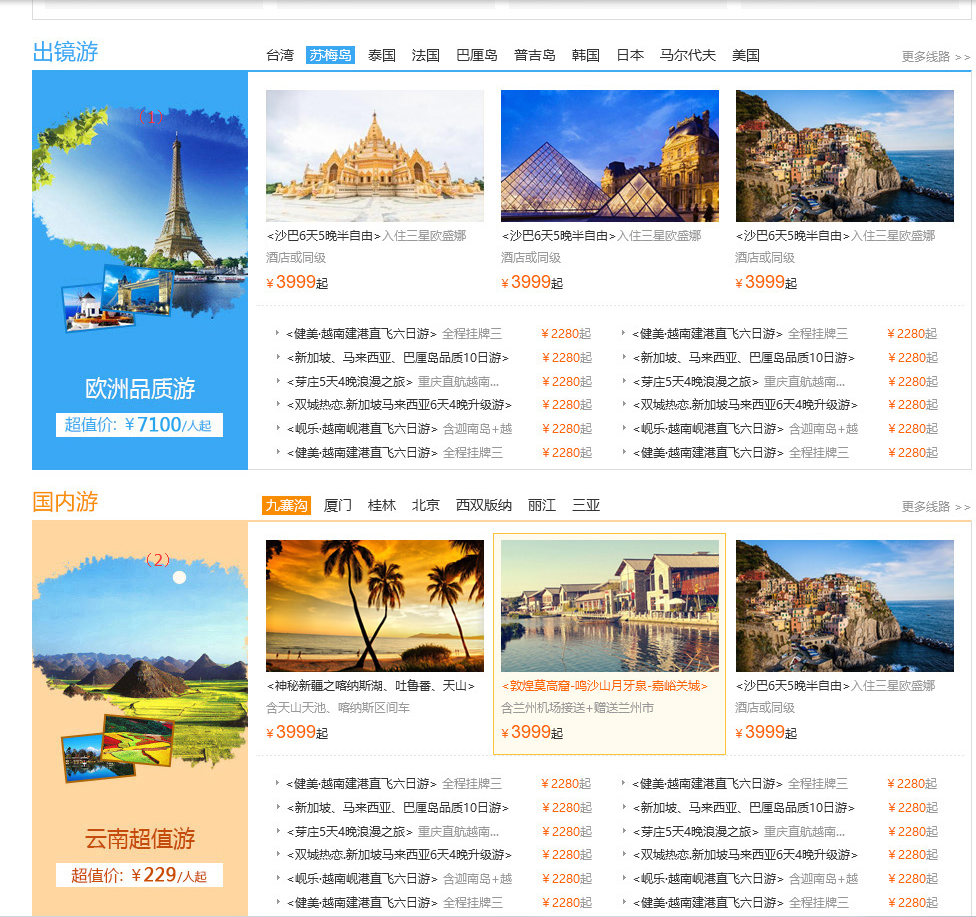The image size is (976, 917).
Task: Switch to the 厦门 tab in 国内游
Action: (338, 506)
